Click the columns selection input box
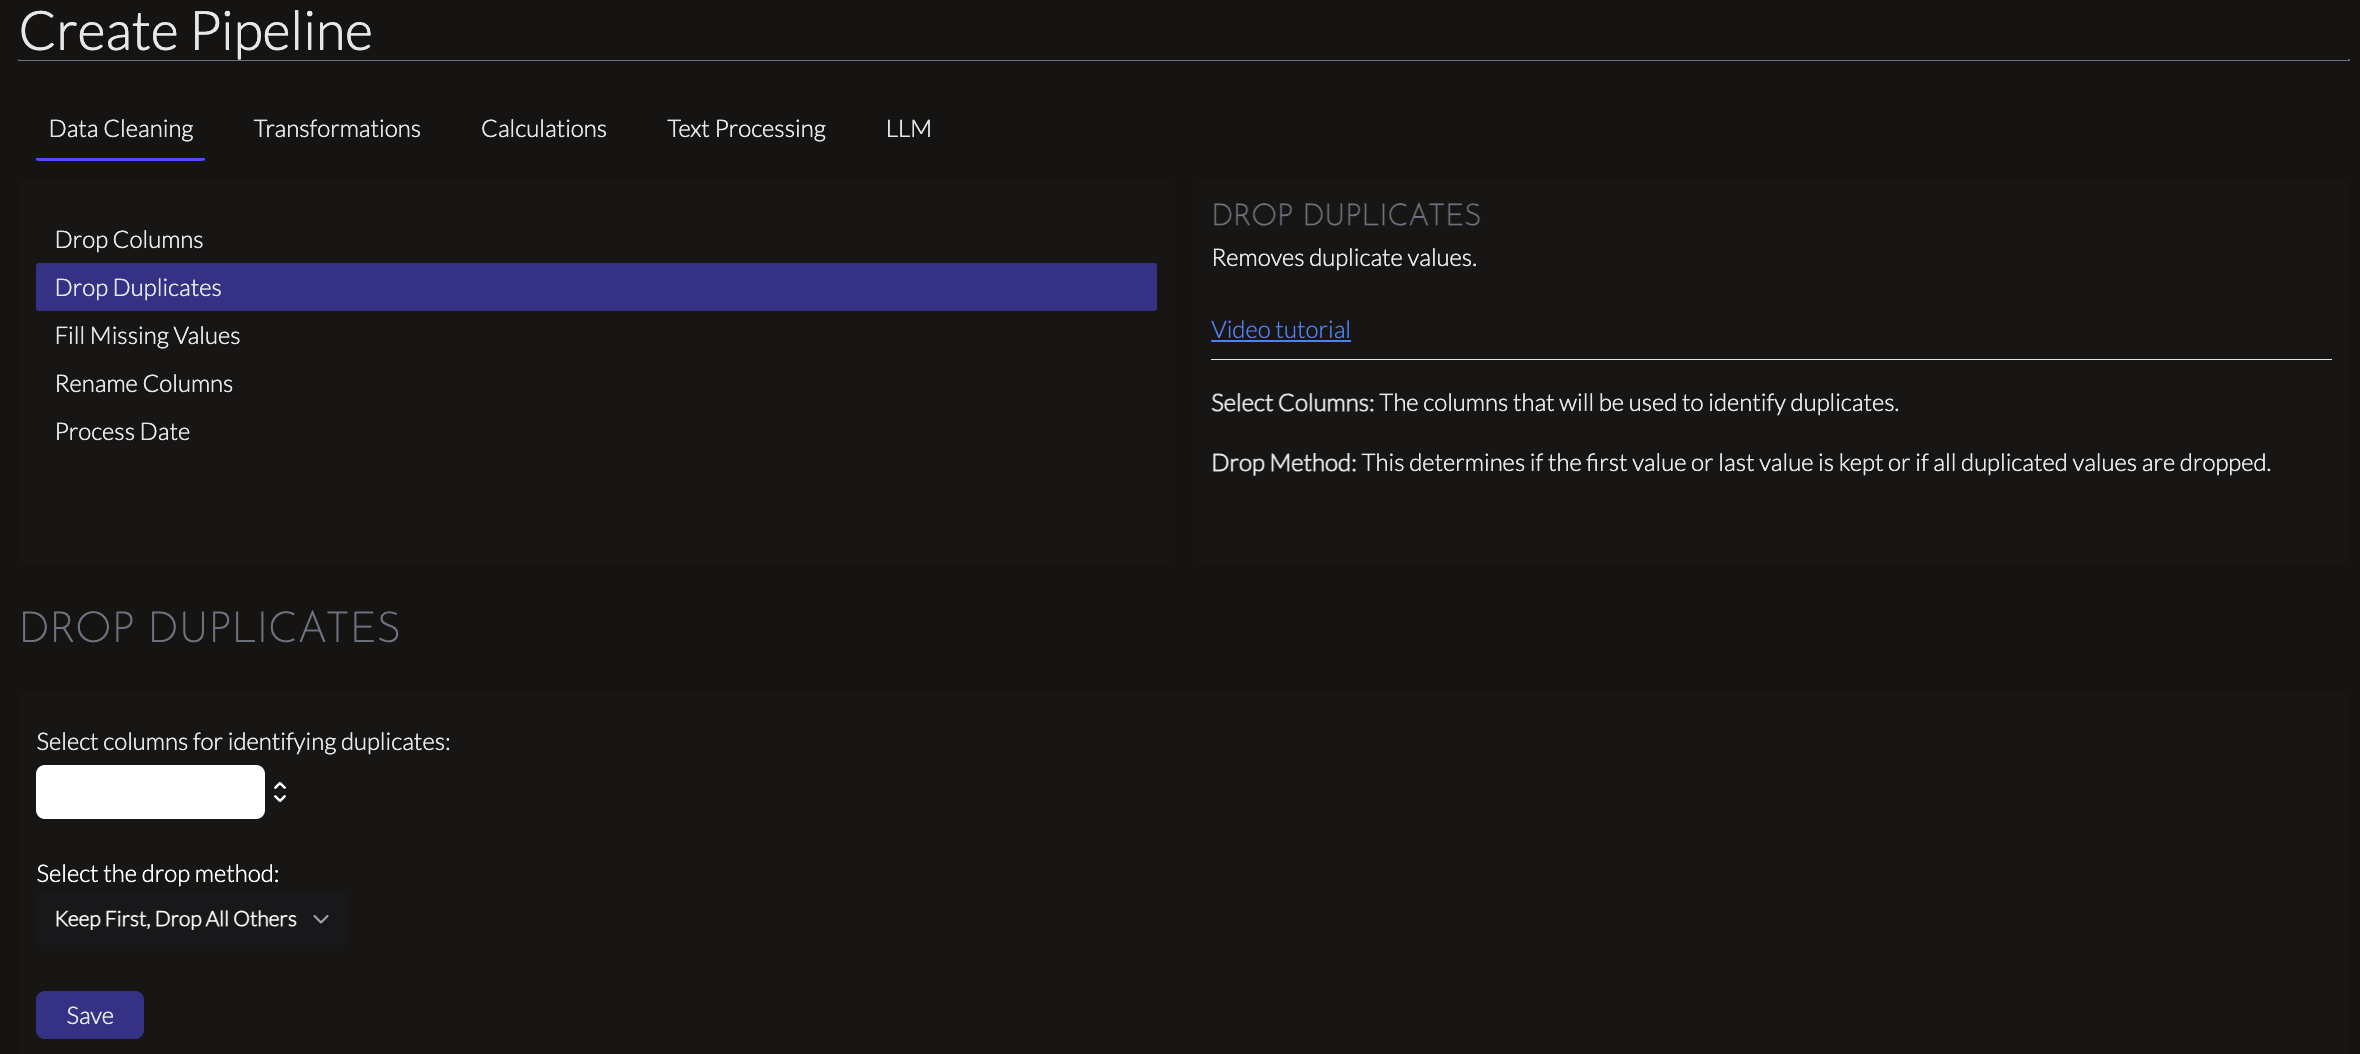 150,792
